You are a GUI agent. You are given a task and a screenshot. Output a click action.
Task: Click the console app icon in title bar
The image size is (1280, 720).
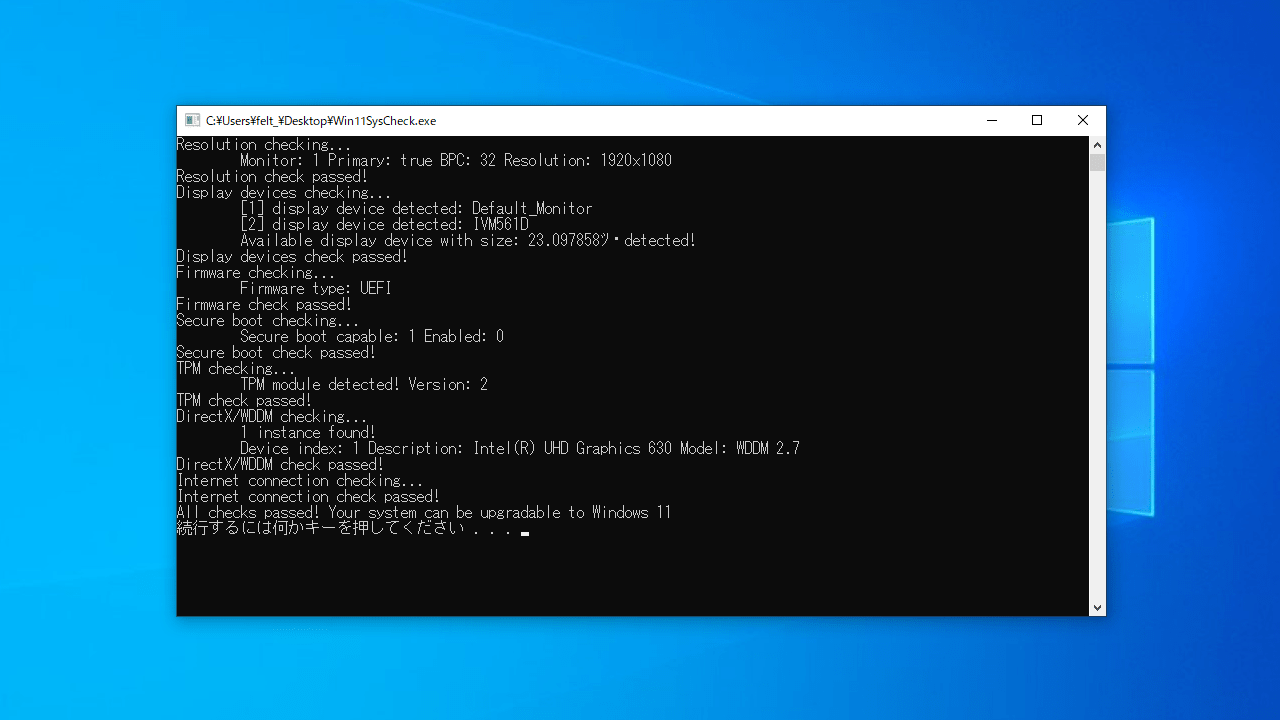(x=192, y=120)
